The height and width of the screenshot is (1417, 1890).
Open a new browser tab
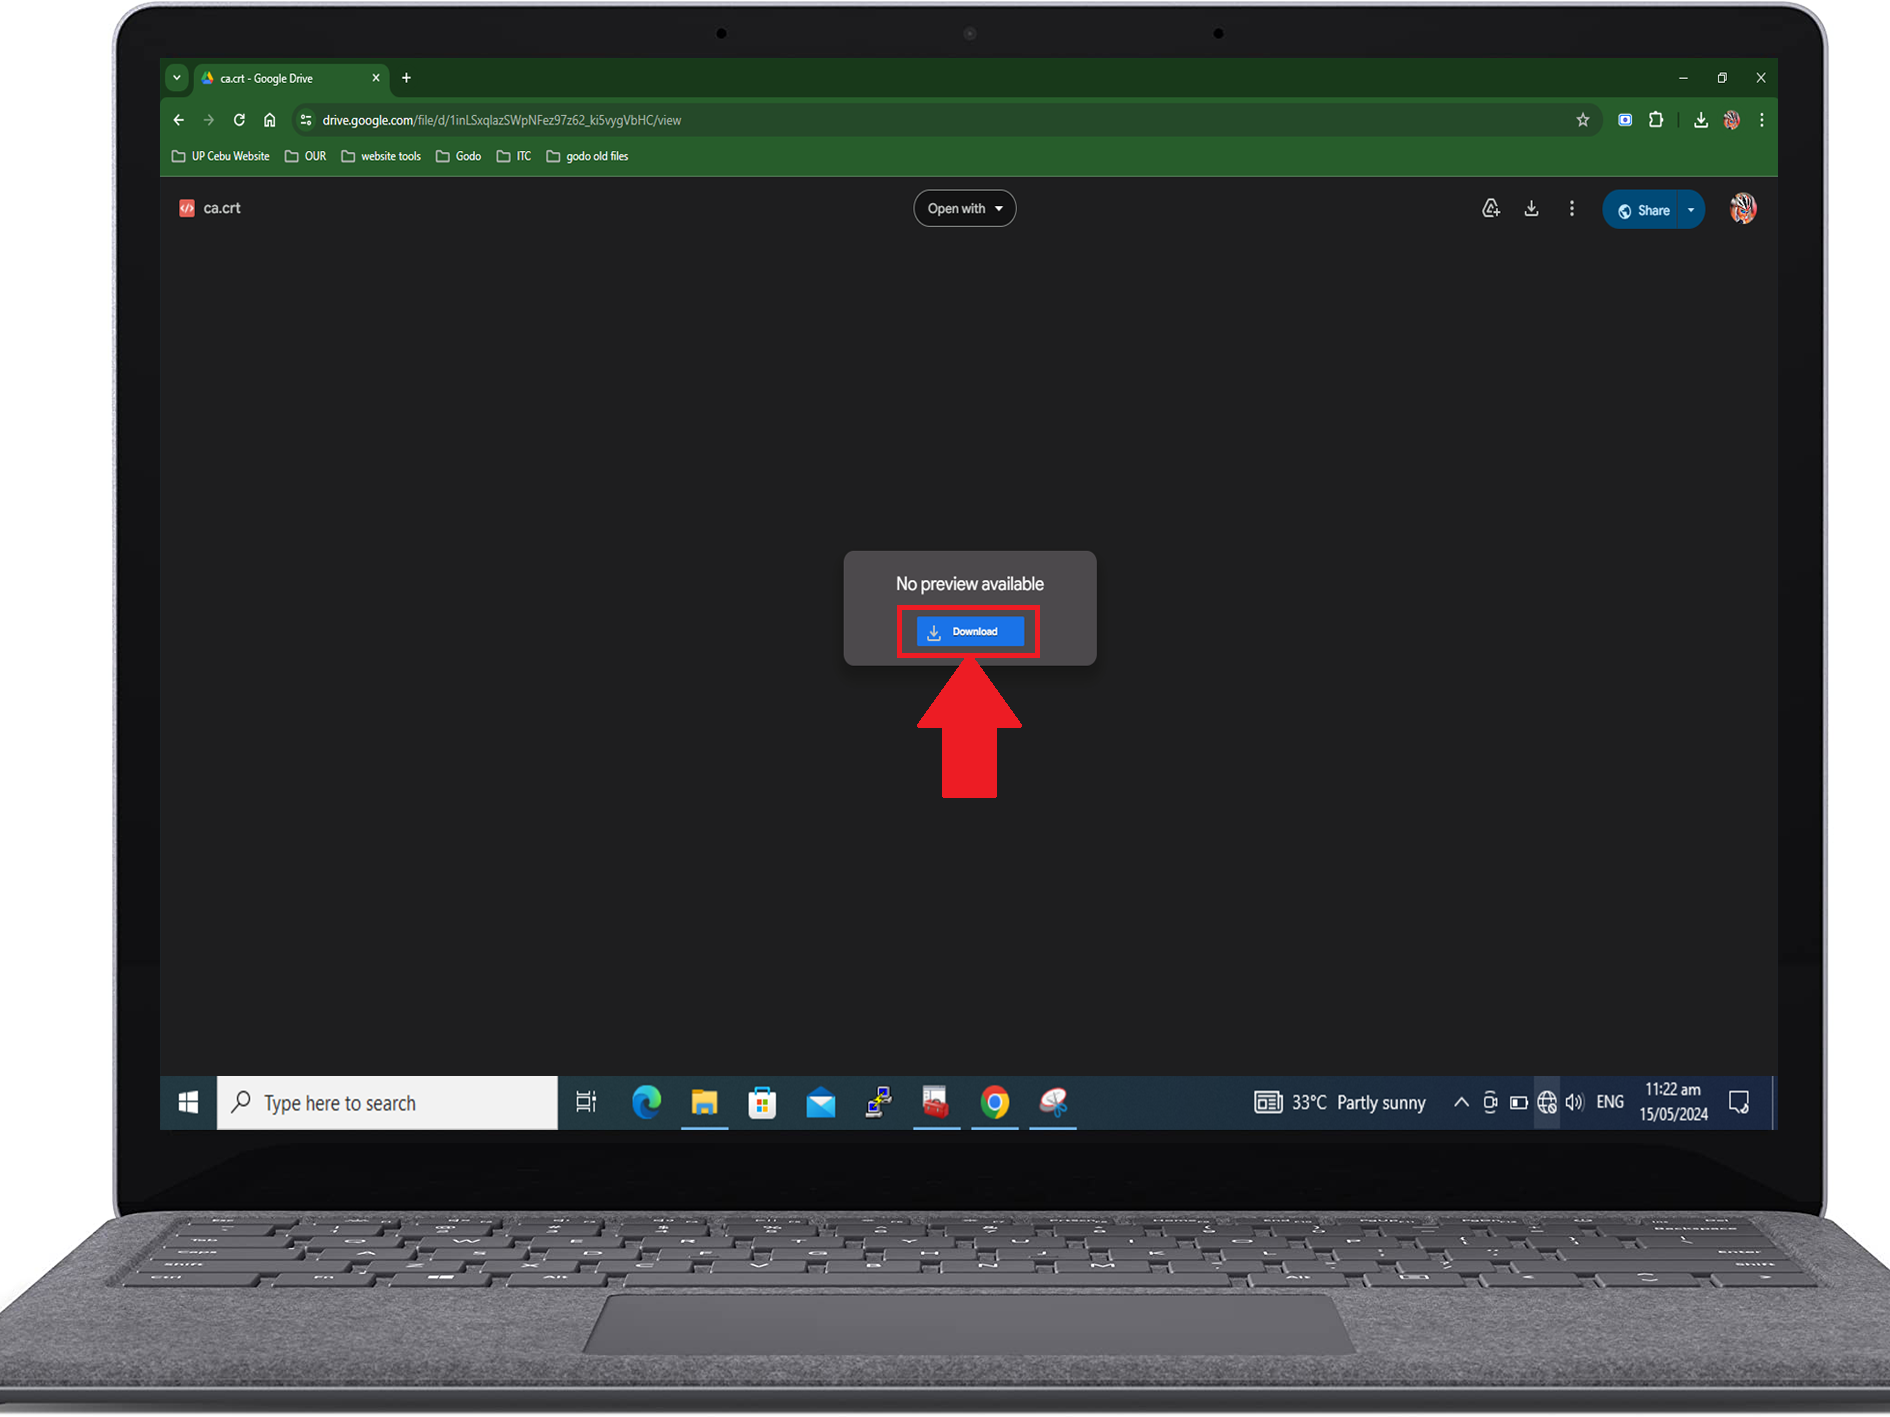coord(406,78)
